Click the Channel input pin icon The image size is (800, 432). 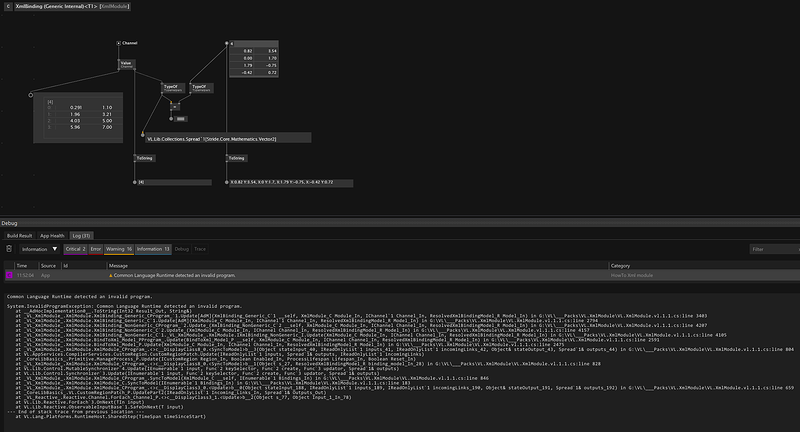click(x=117, y=44)
